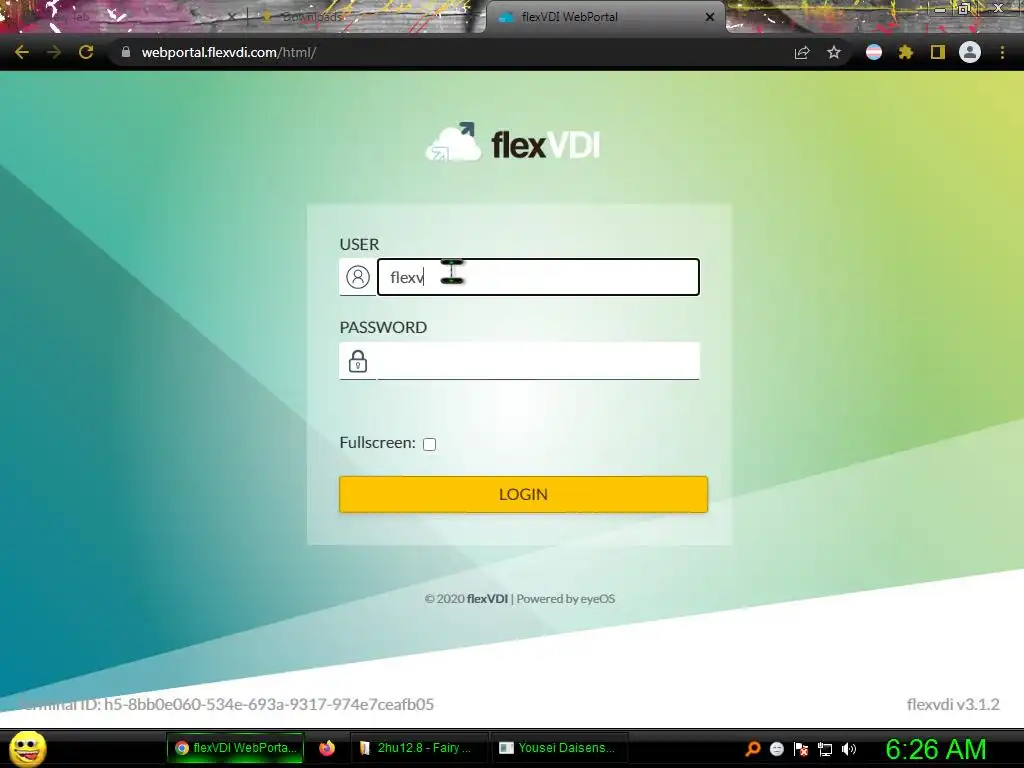Image resolution: width=1024 pixels, height=768 pixels.
Task: Focus the PASSWORD field
Action: click(x=538, y=360)
